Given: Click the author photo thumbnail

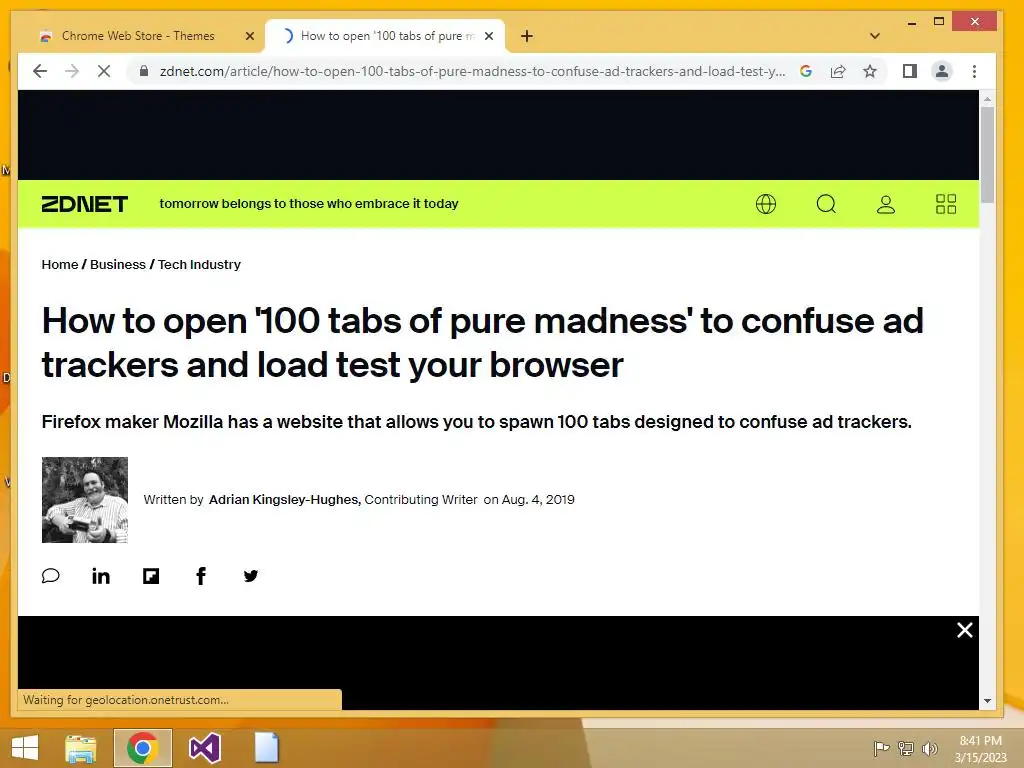Looking at the screenshot, I should (85, 500).
